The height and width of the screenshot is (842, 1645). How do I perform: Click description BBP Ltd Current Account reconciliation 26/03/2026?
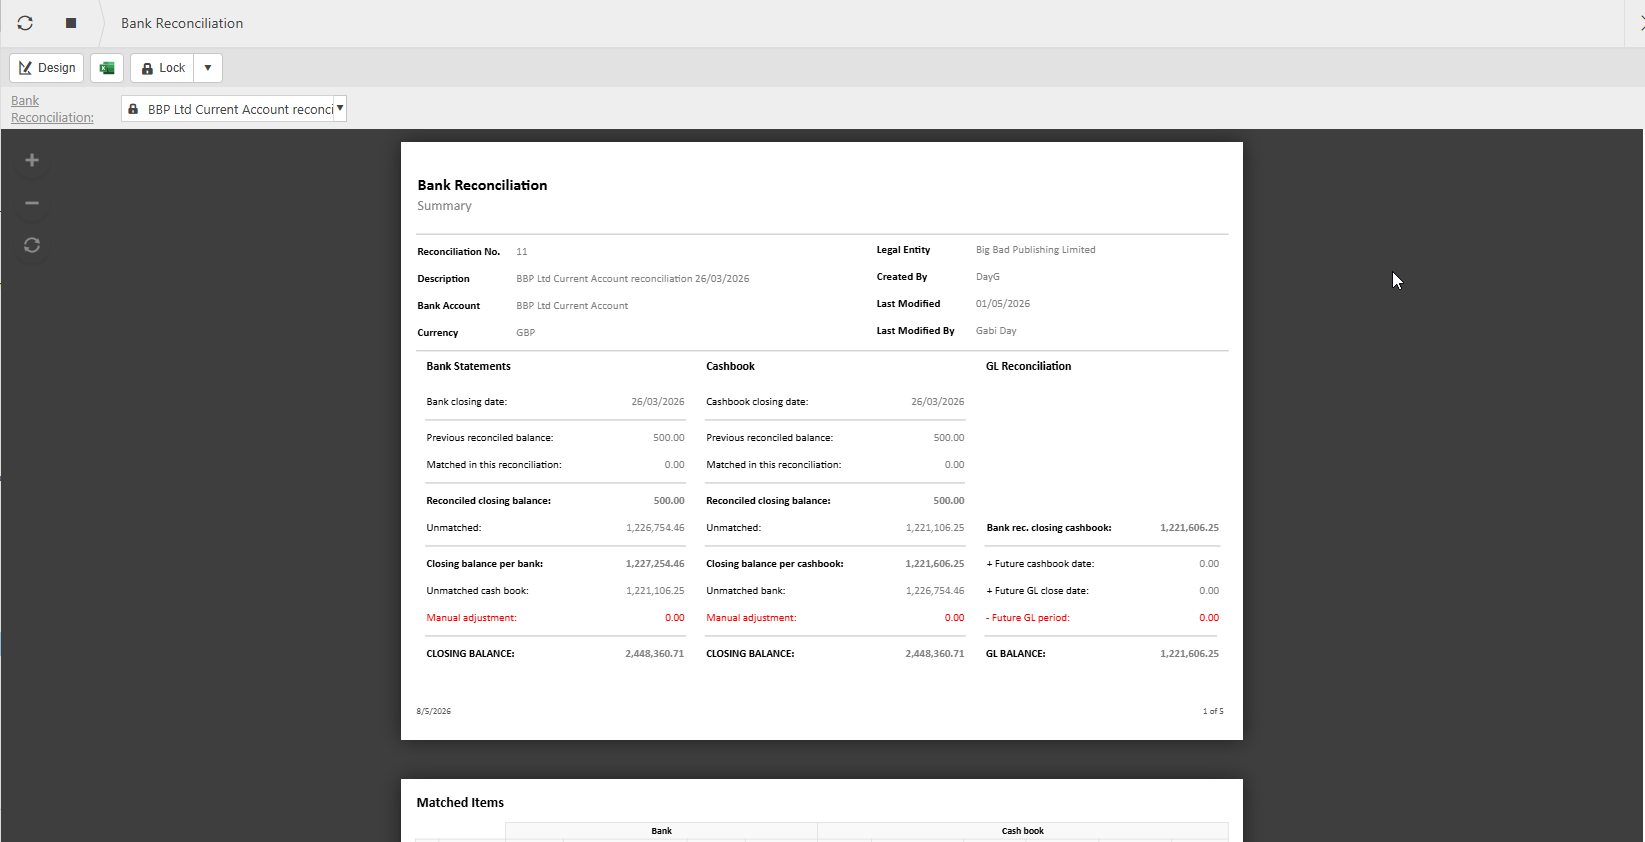point(633,279)
